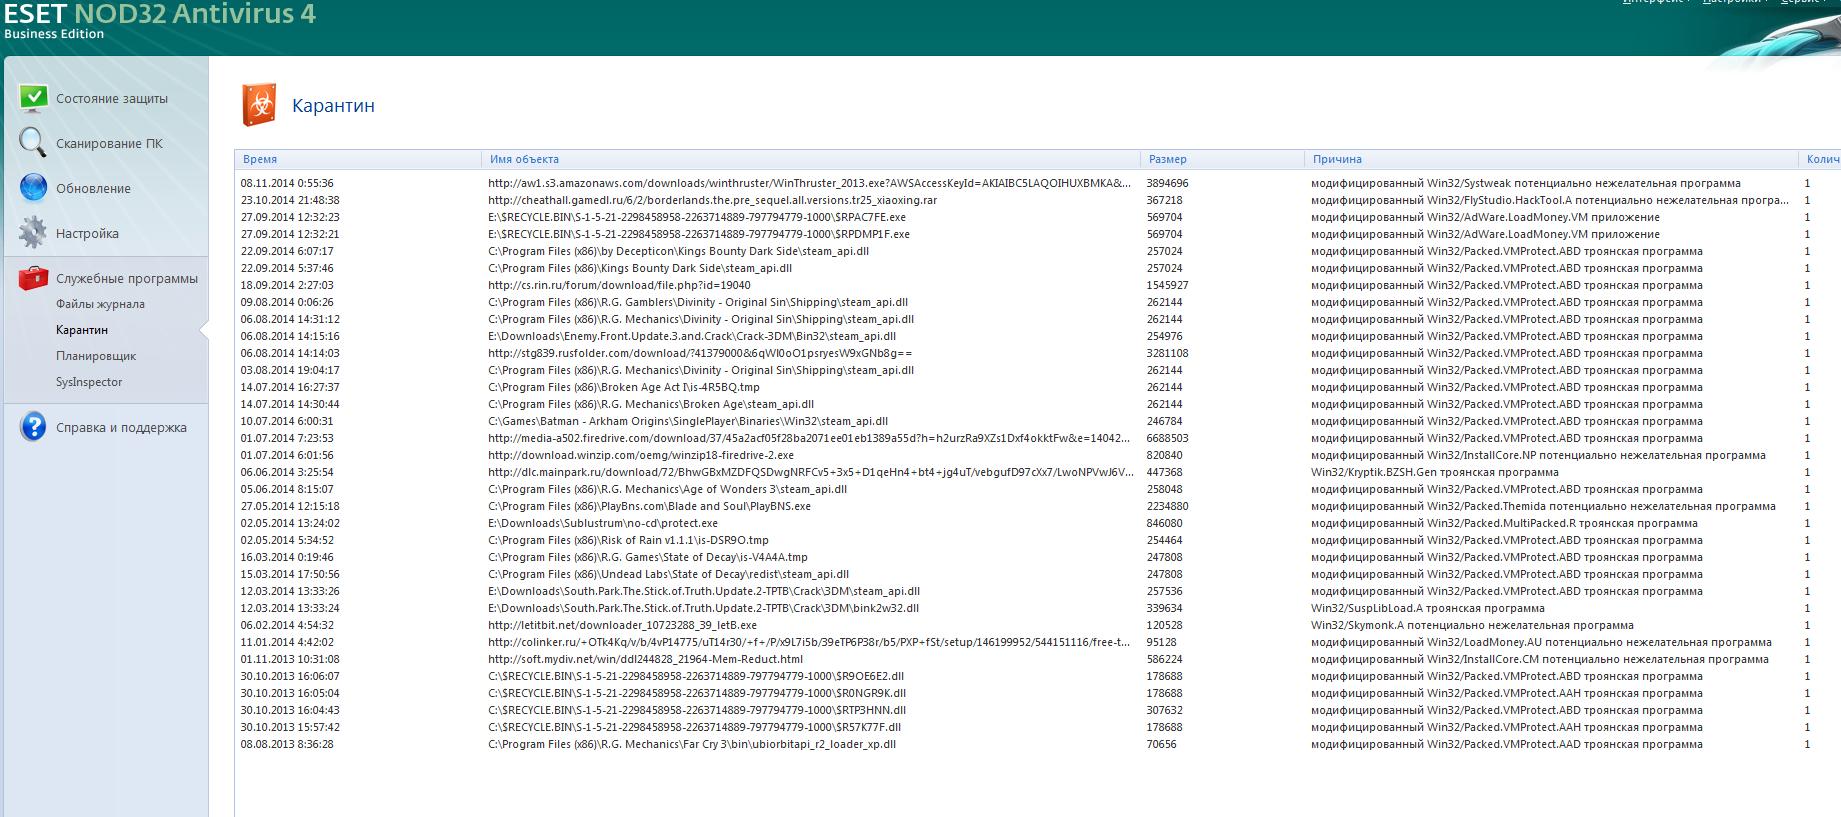Select by Decepticon Kings Bounty steam_api.dll row
Screen dimensions: 1841x817
coord(1038,252)
